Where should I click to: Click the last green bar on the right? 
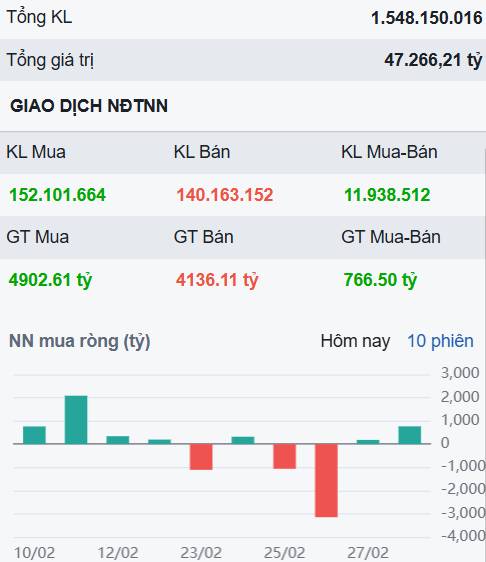pos(410,435)
